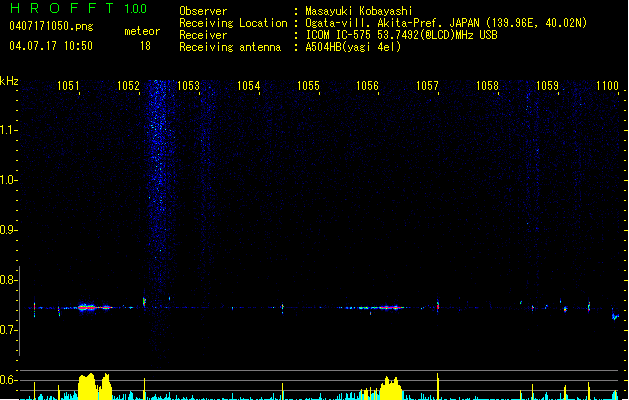The image size is (629, 400).
Task: Click the 1052 time axis marker
Action: pyautogui.click(x=128, y=85)
